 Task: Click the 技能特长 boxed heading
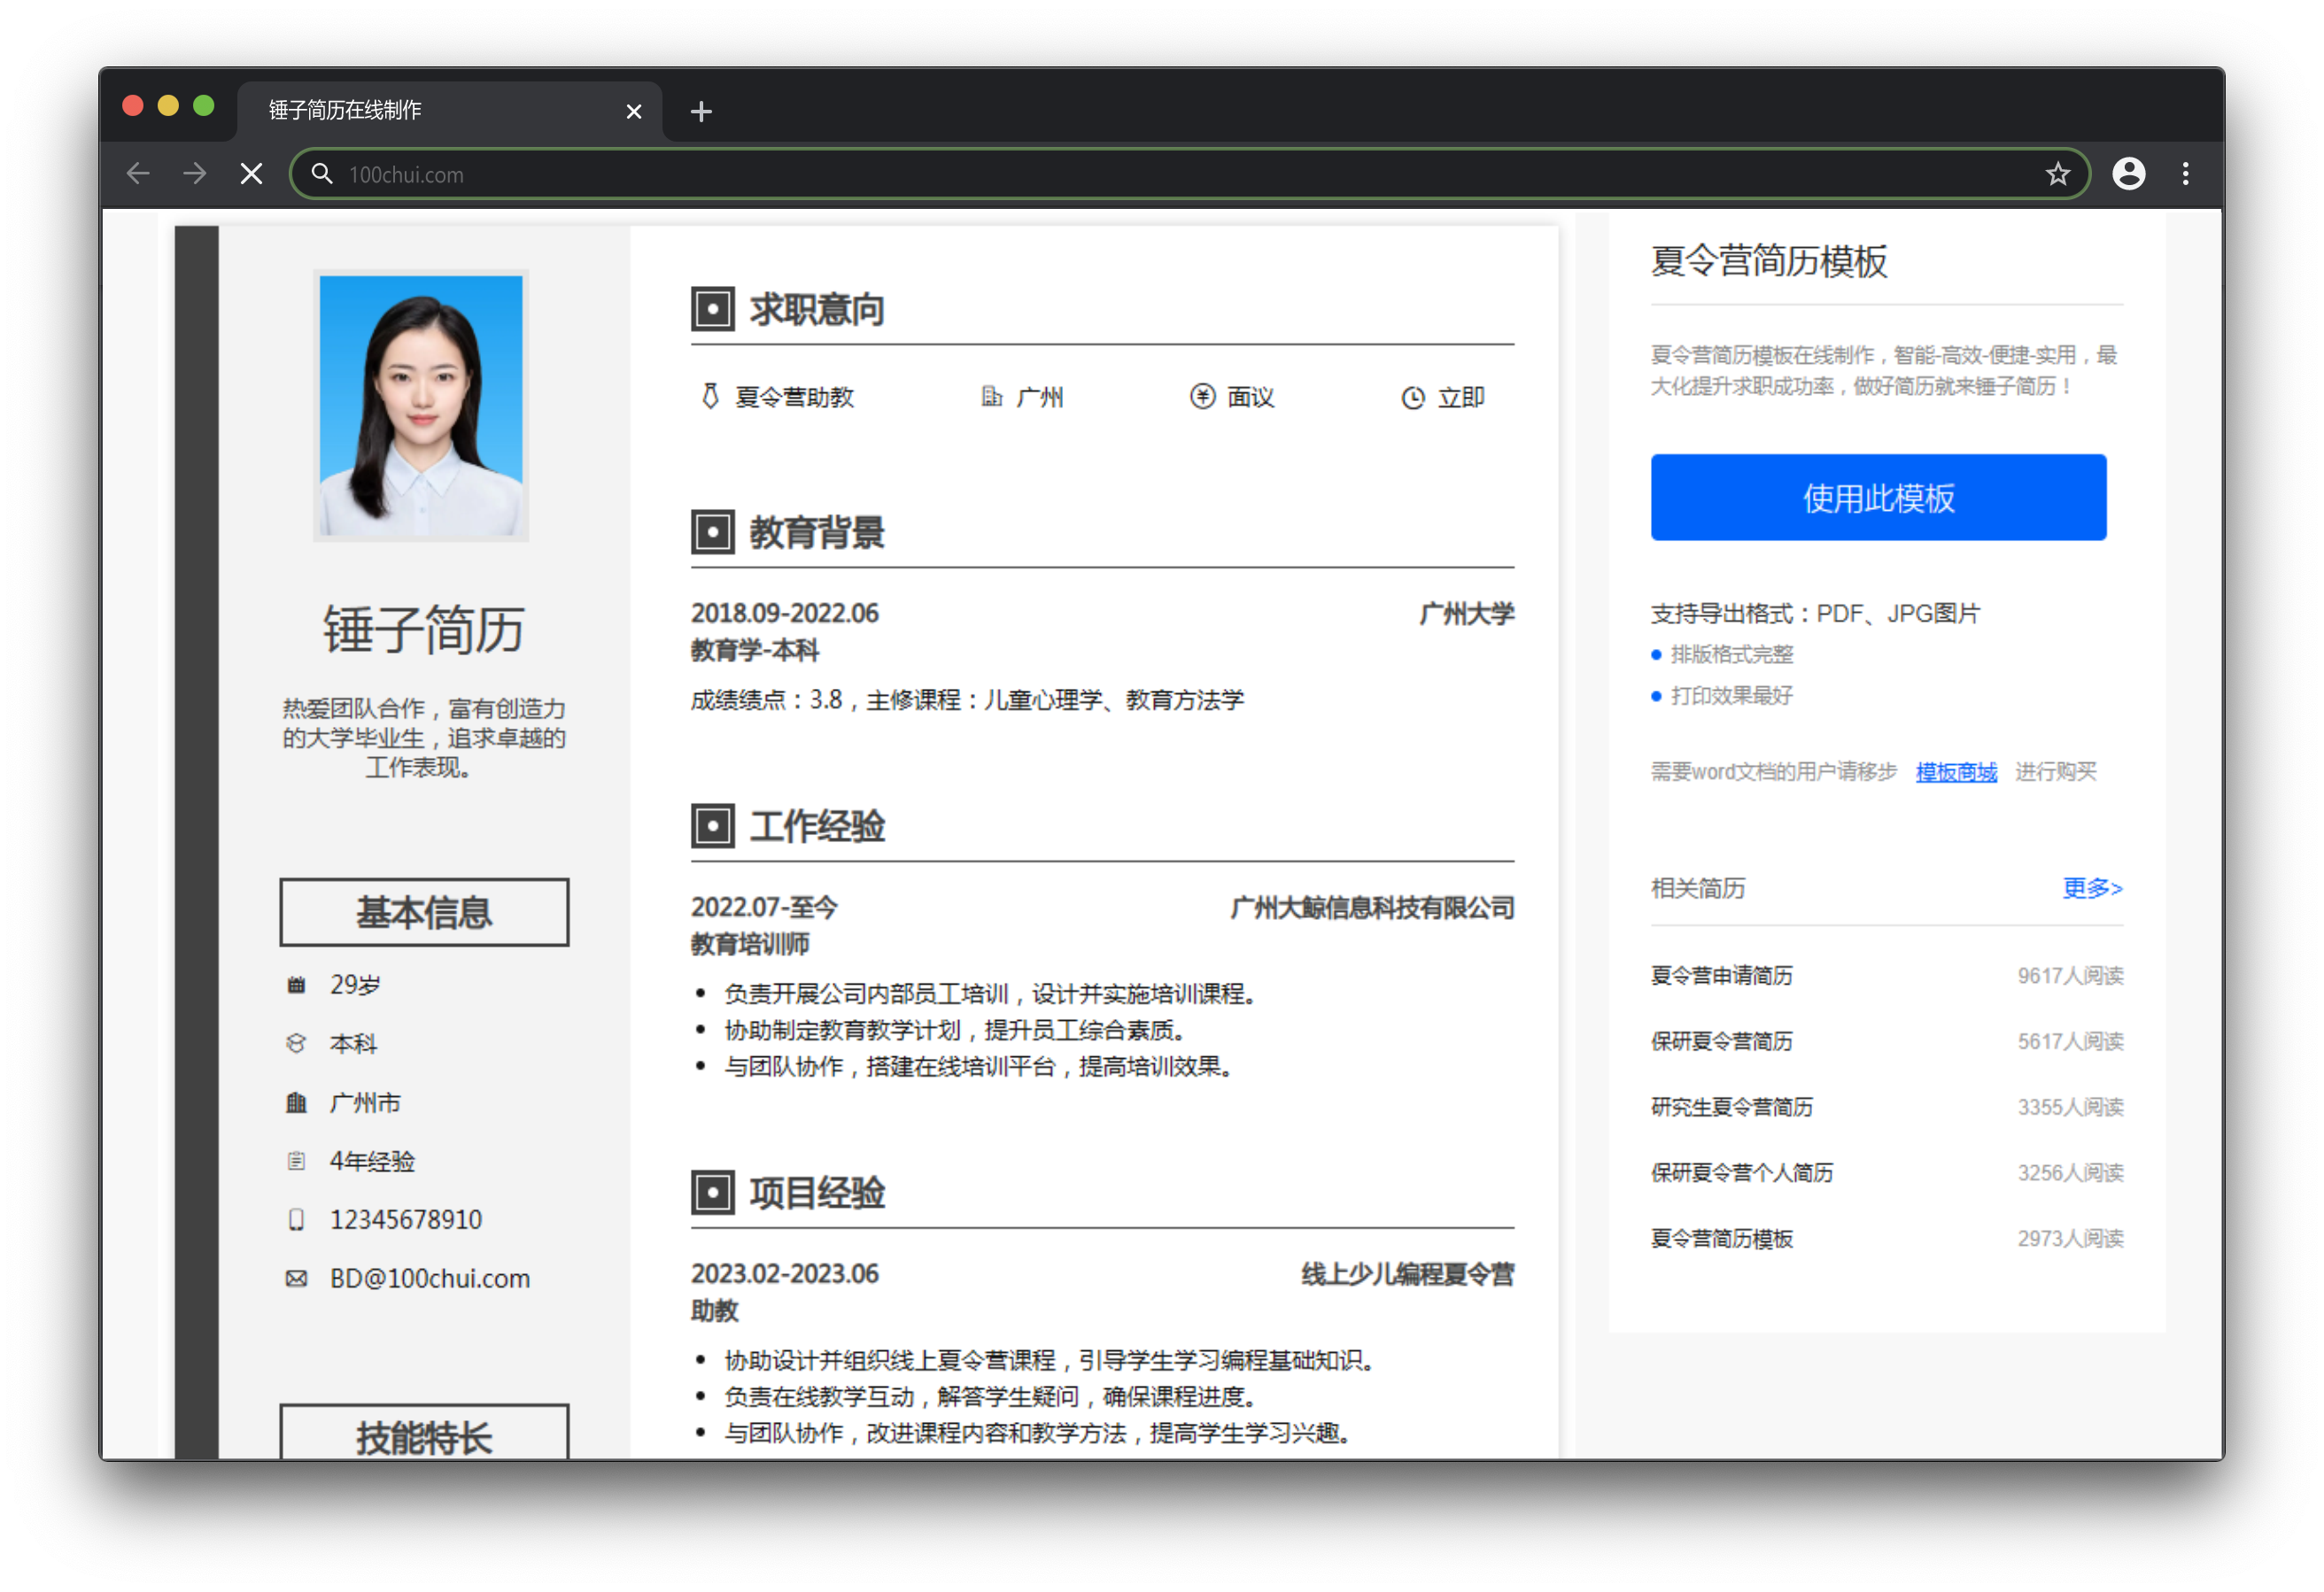424,1432
